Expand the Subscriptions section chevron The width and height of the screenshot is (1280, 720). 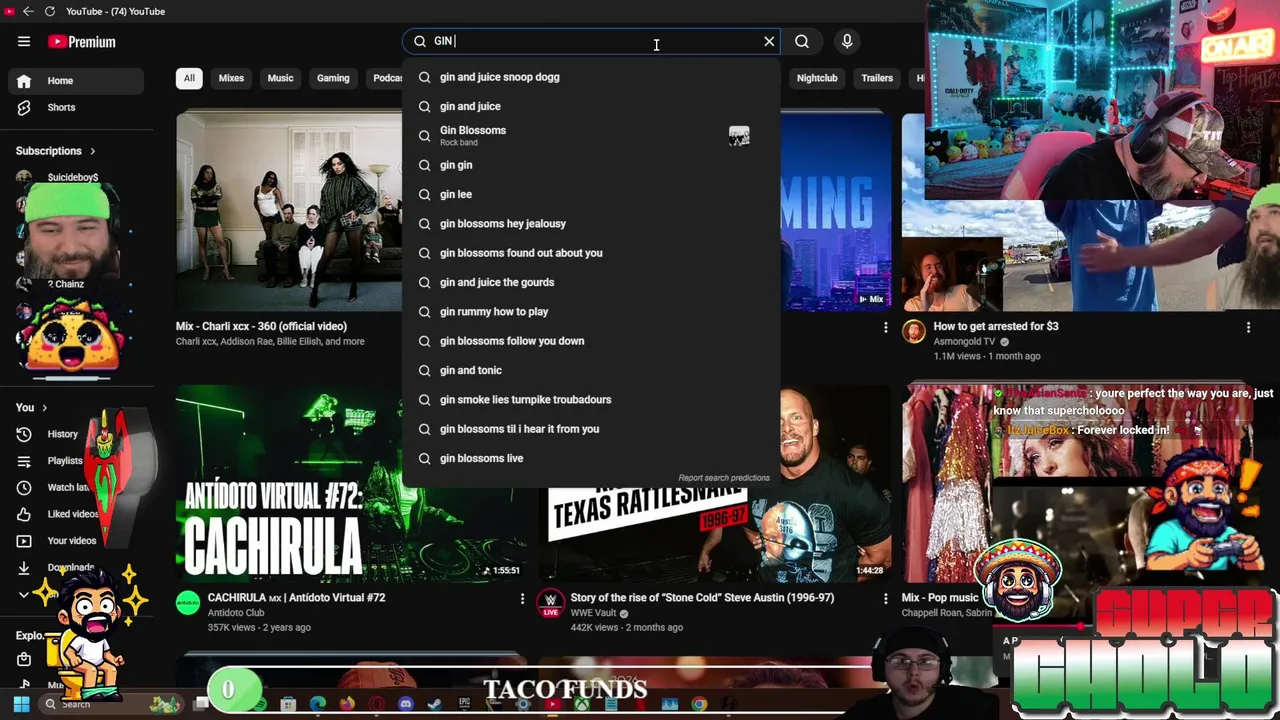[x=92, y=151]
